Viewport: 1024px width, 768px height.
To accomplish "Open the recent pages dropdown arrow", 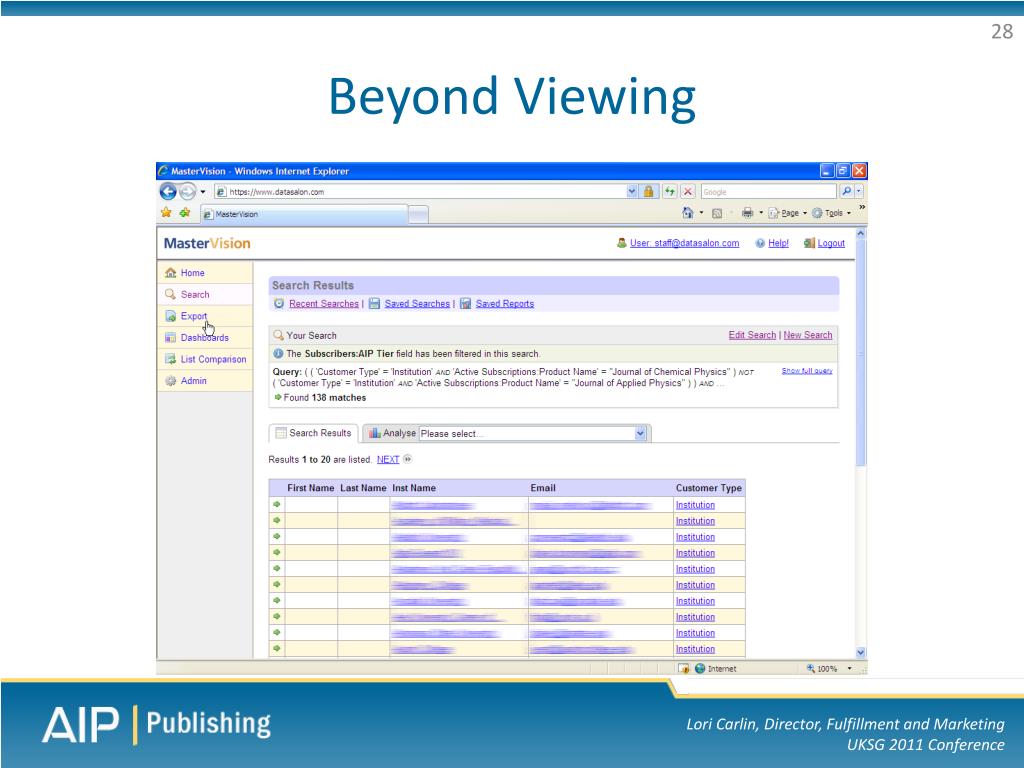I will (202, 192).
